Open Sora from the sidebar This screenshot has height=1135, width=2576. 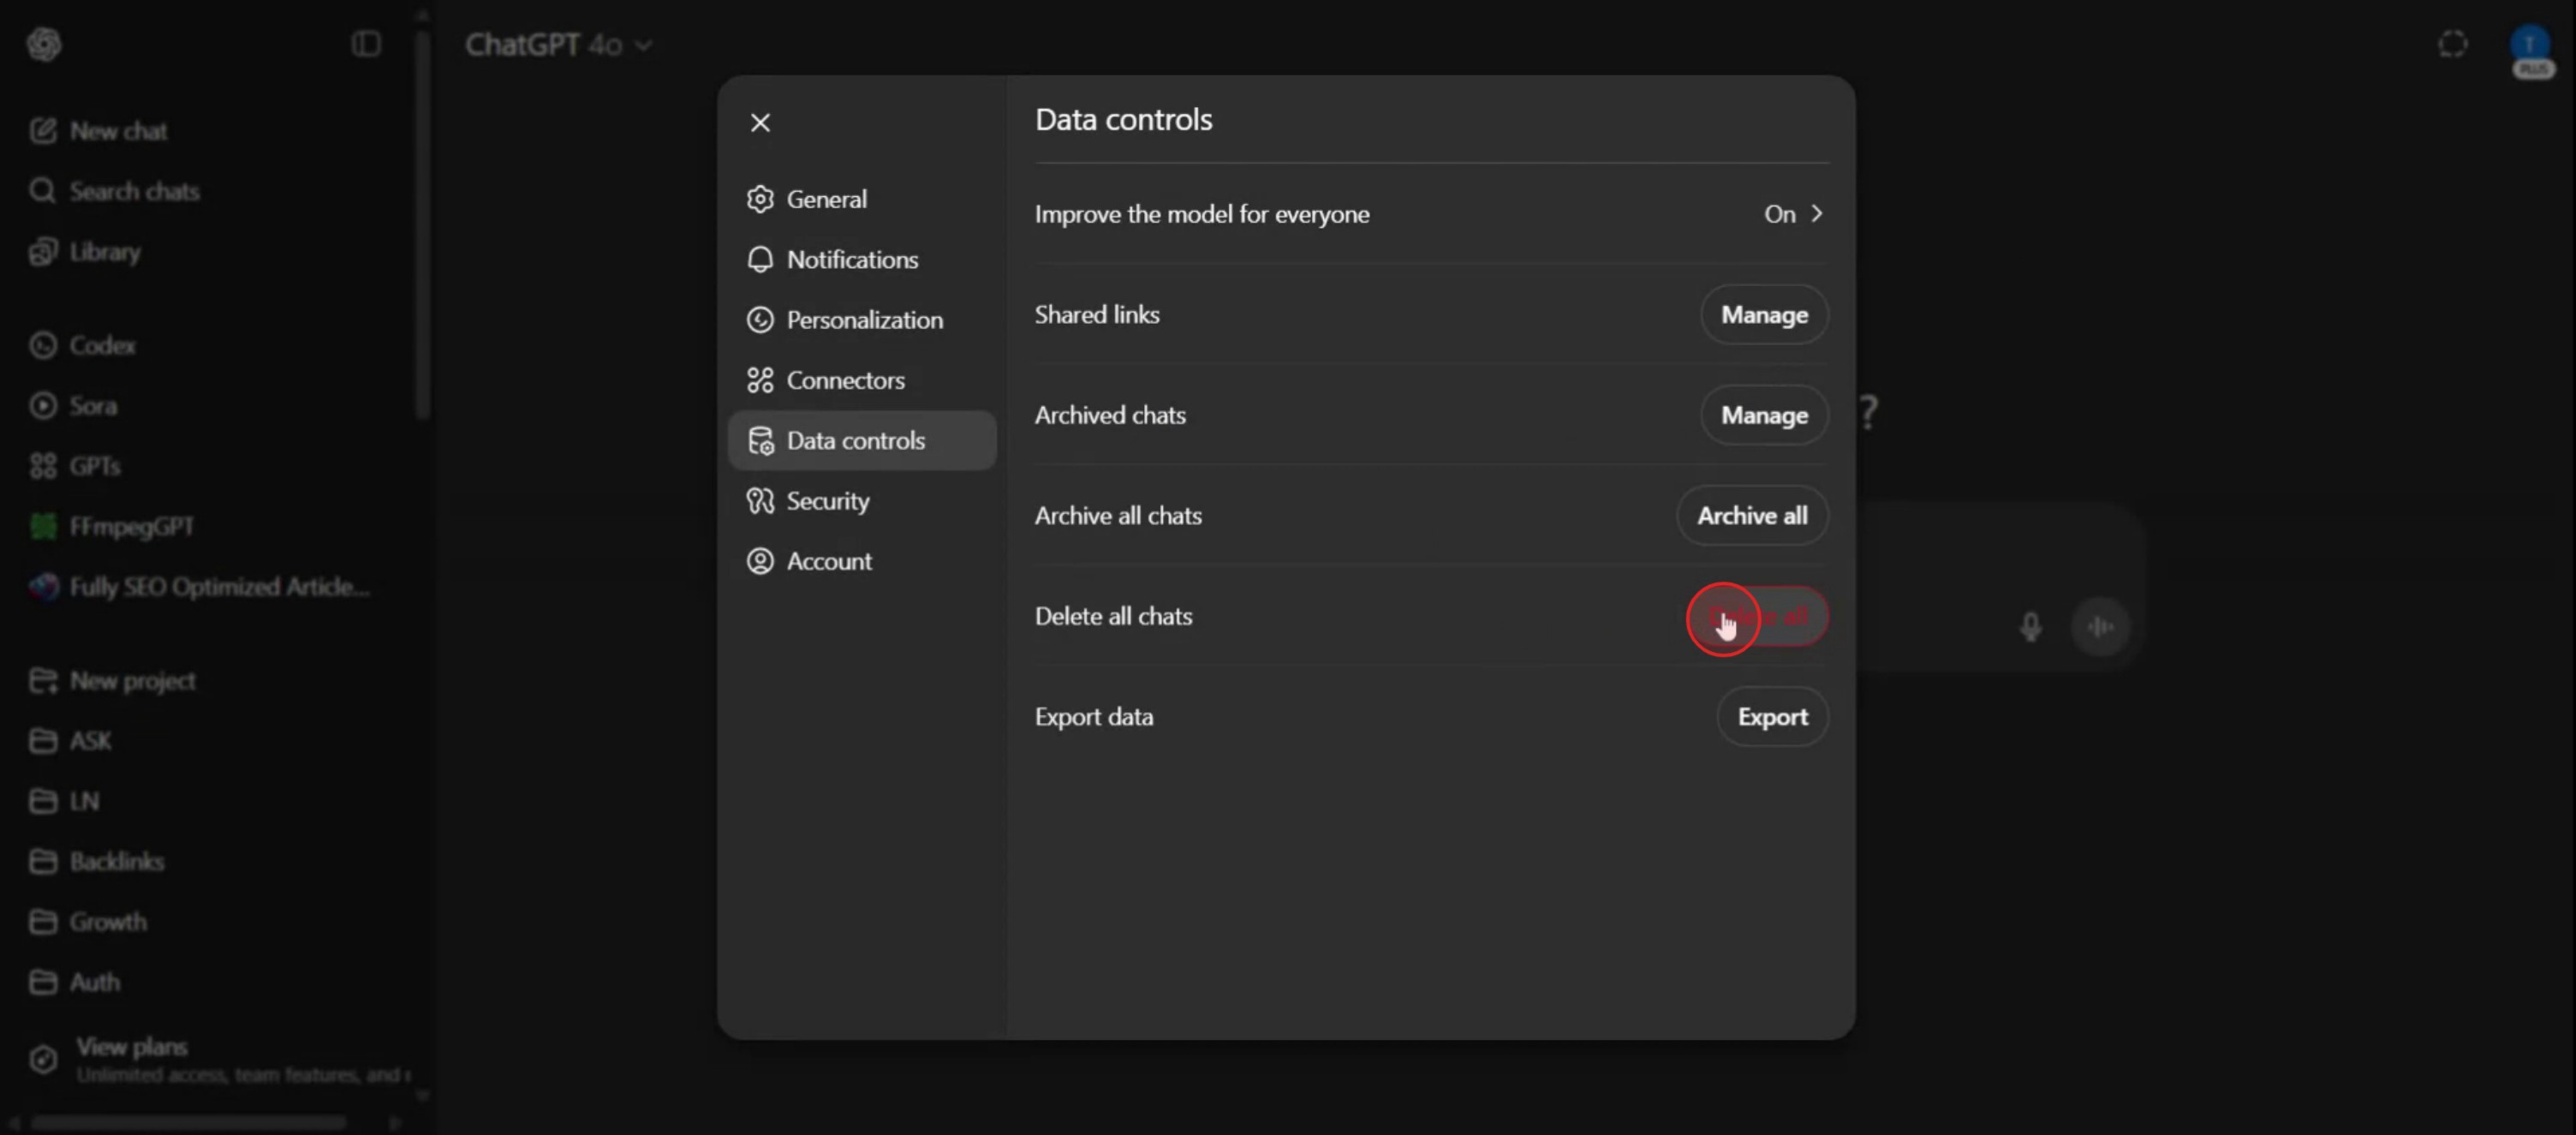point(210,406)
